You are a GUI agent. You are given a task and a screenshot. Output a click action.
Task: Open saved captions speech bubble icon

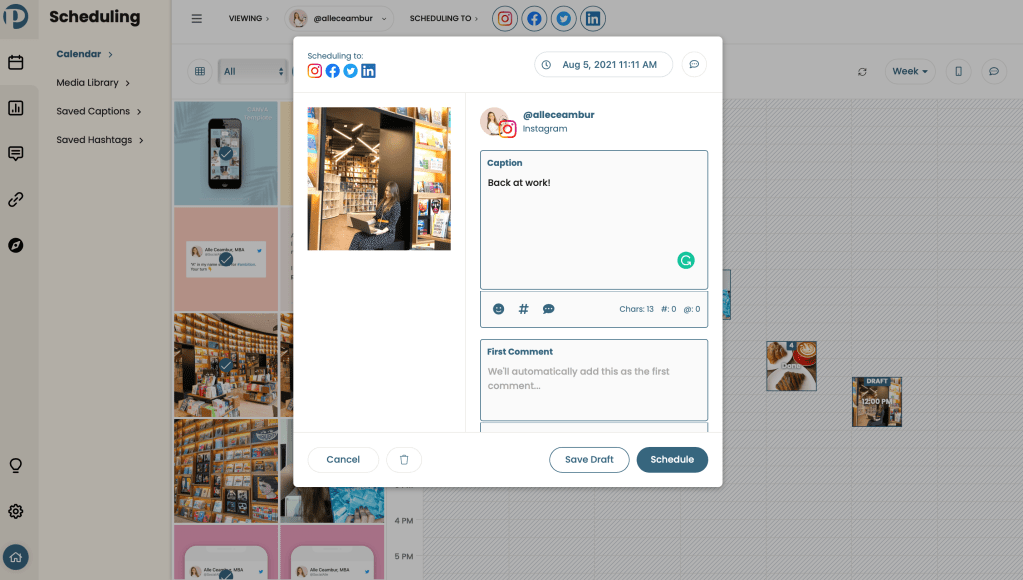pos(548,309)
